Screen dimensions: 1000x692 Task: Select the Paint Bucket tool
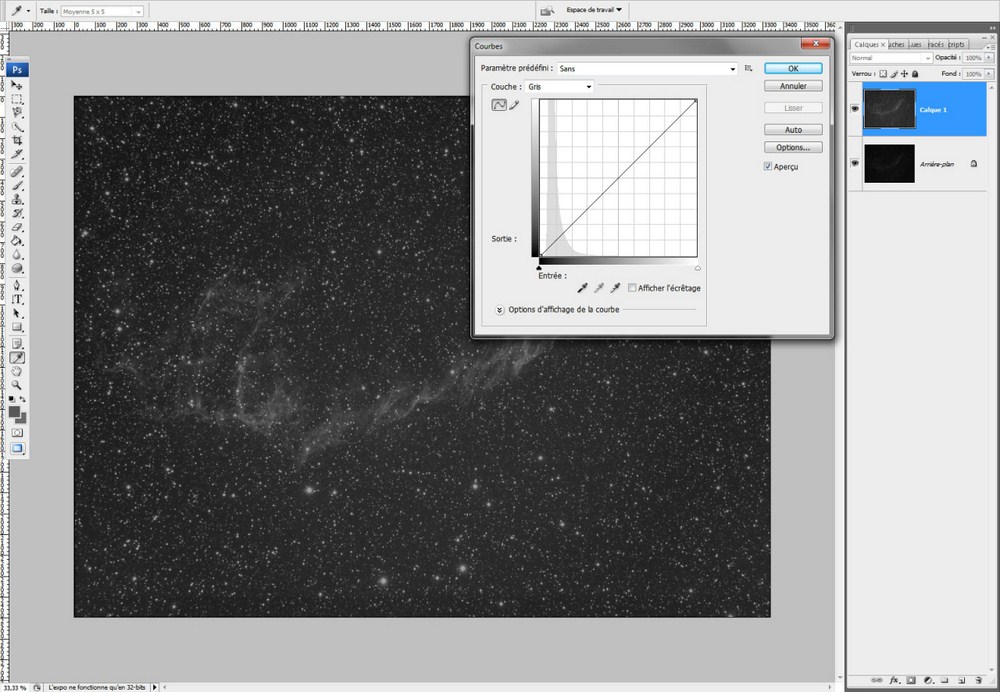(x=17, y=240)
